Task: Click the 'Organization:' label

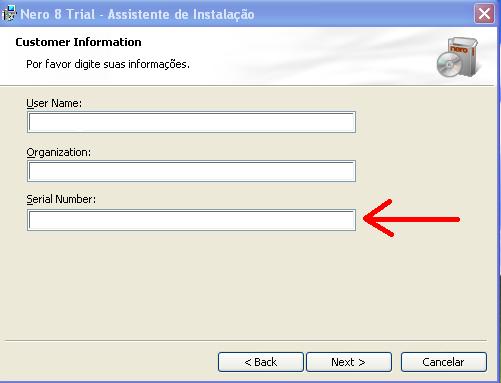Action: pos(59,152)
